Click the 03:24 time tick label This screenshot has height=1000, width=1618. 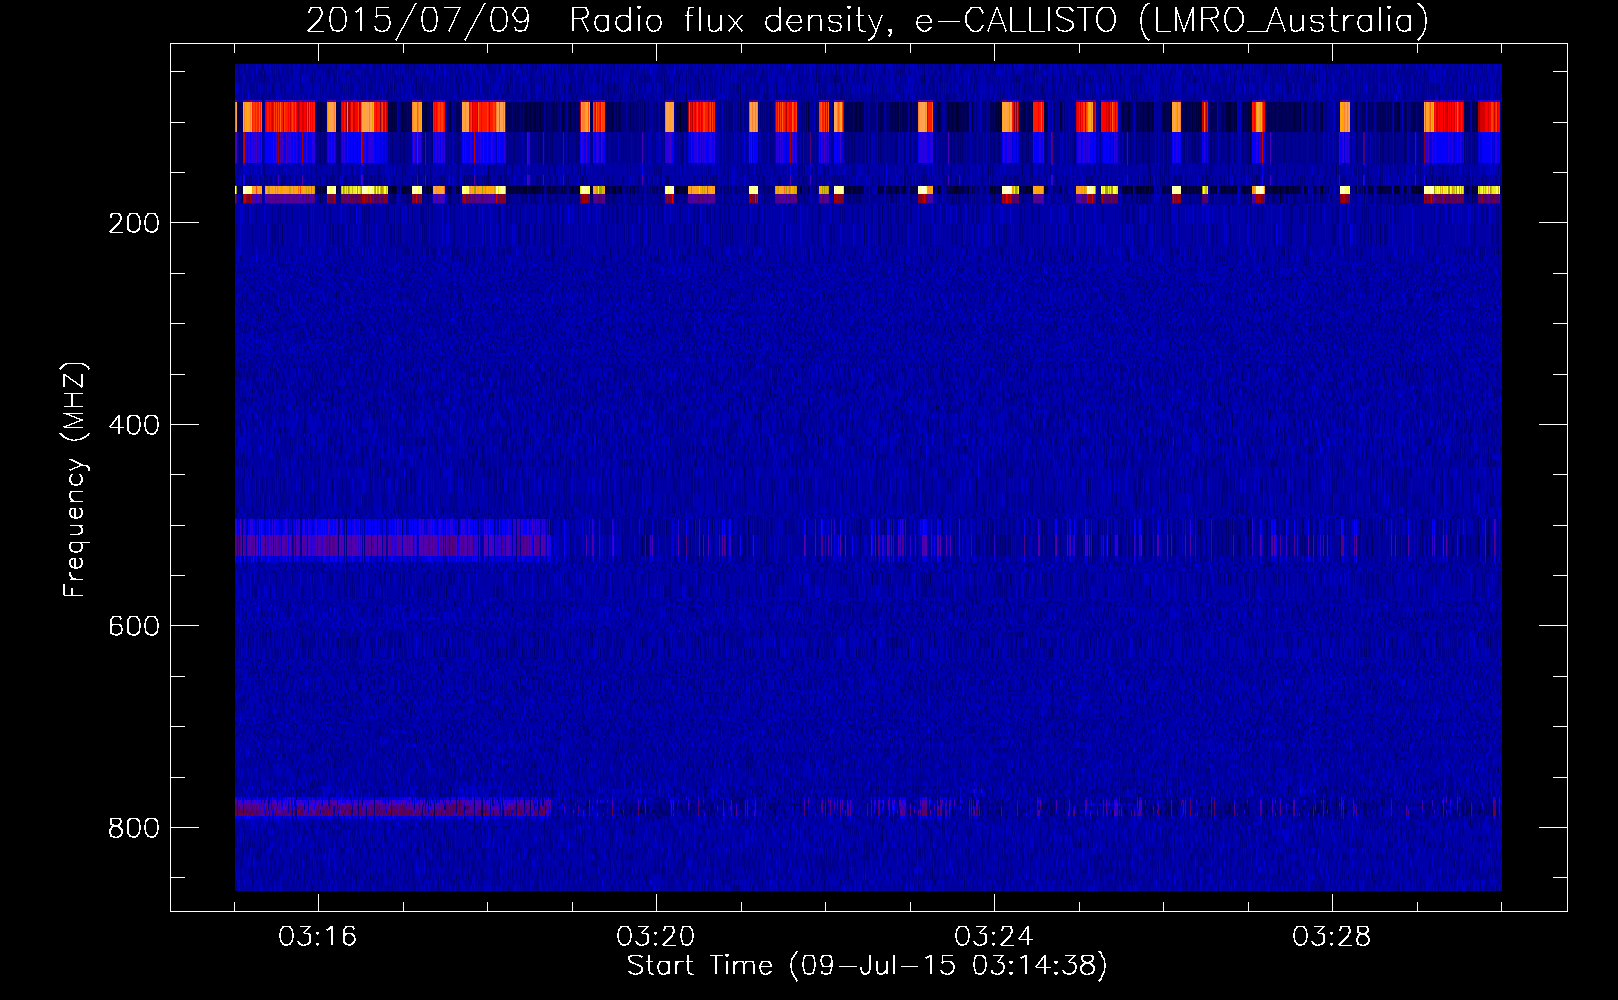tap(993, 937)
